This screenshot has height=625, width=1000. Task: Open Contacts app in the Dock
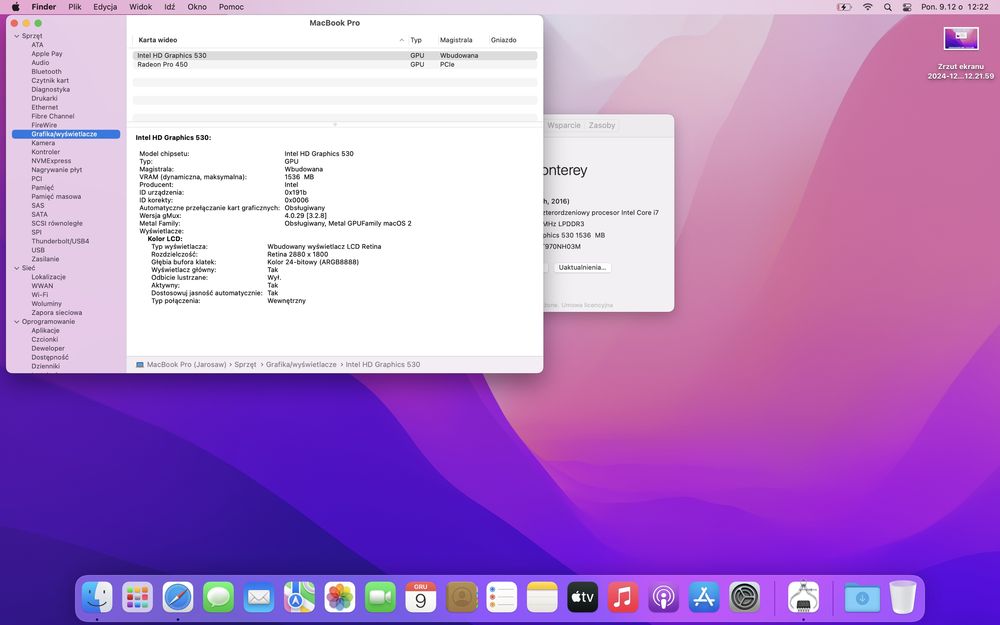[461, 598]
